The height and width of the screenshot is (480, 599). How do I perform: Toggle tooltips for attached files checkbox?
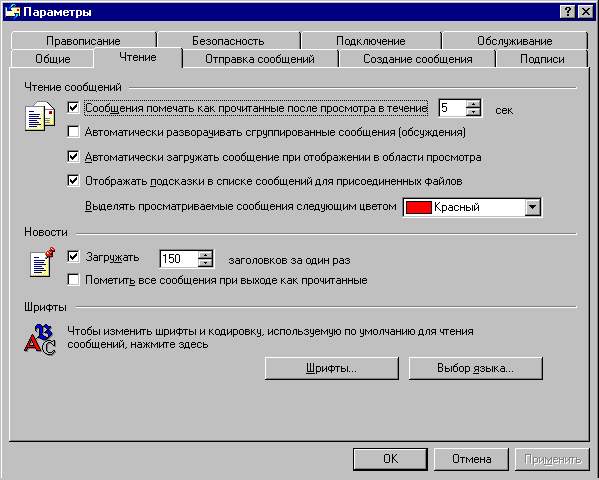pos(73,180)
